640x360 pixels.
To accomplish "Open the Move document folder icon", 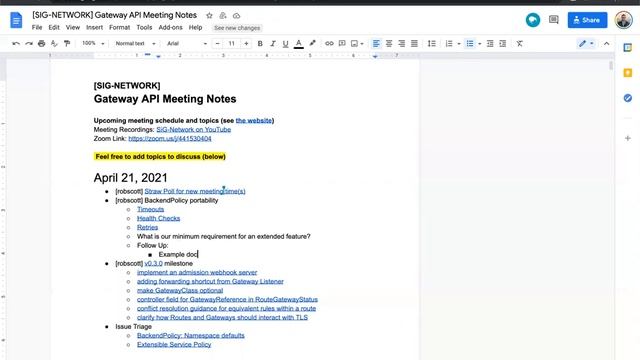I will 223,16.
